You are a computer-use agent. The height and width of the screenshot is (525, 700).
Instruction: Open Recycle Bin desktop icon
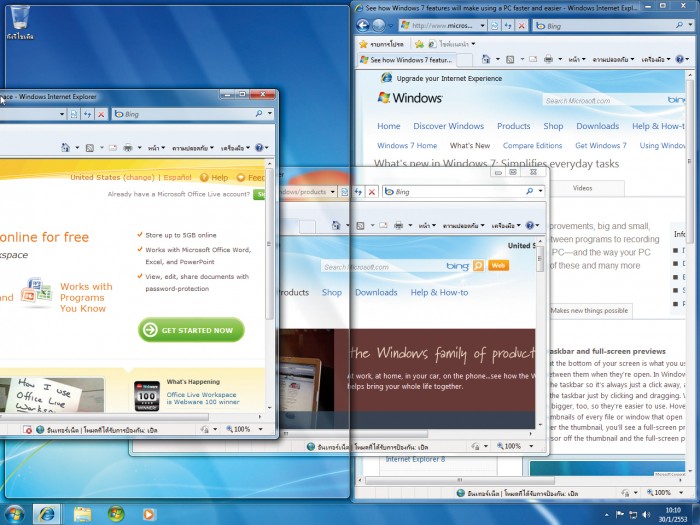[20, 22]
